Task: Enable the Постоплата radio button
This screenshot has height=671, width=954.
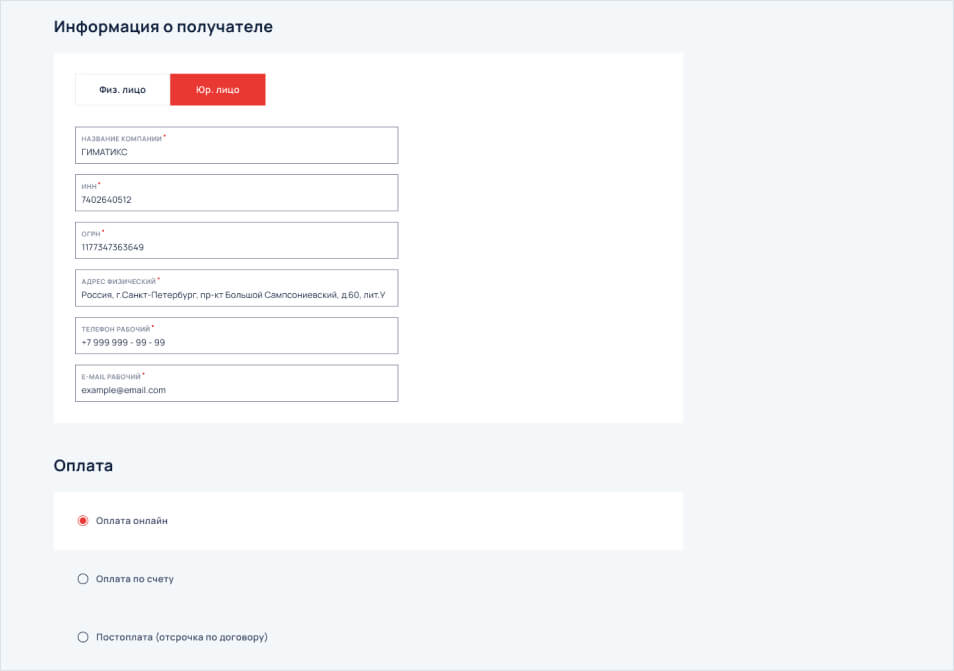Action: pyautogui.click(x=83, y=637)
